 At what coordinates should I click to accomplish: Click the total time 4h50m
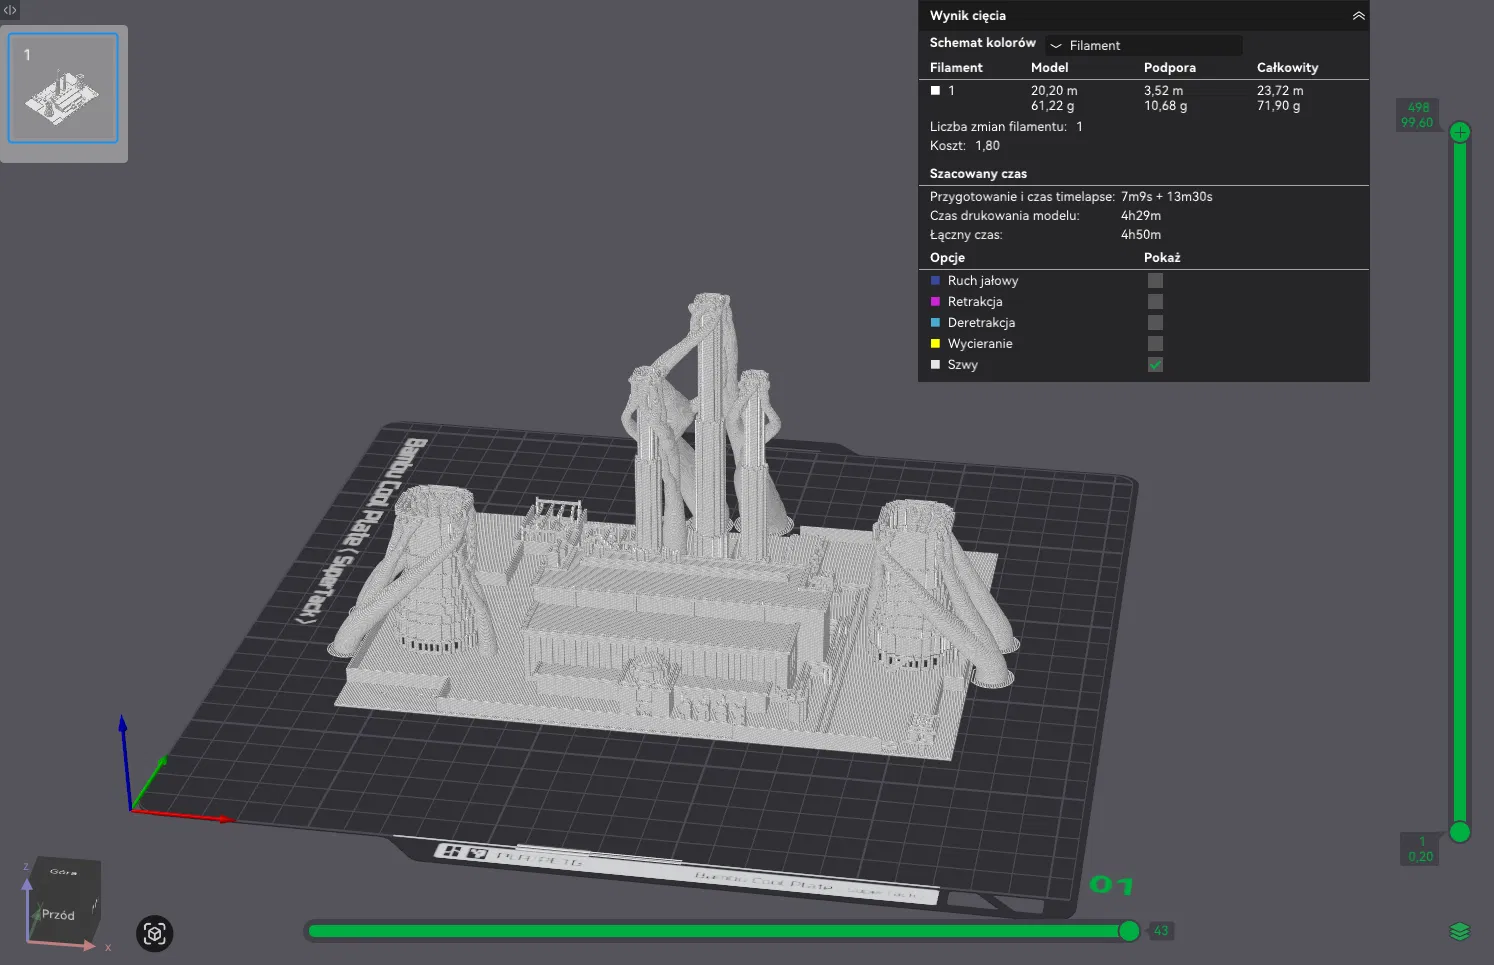coord(1141,235)
